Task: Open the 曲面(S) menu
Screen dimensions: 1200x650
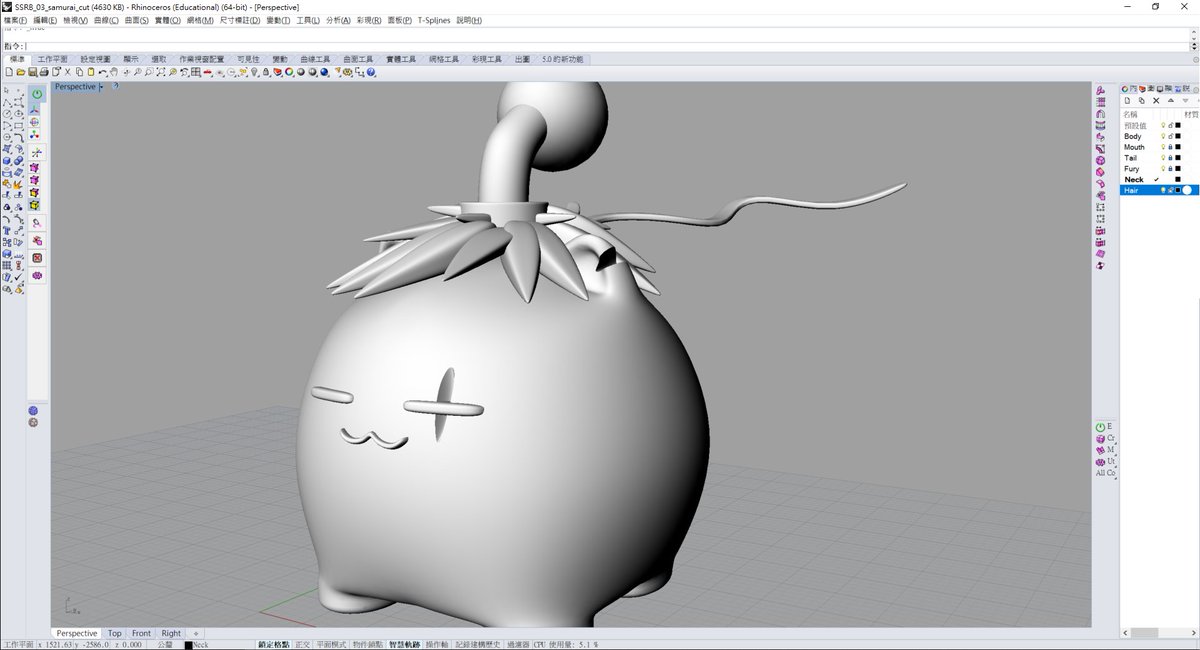Action: (x=138, y=20)
